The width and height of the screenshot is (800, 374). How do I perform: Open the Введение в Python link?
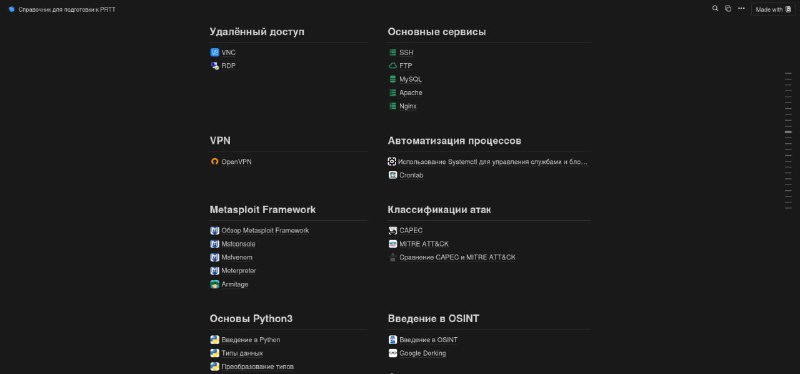pos(251,340)
